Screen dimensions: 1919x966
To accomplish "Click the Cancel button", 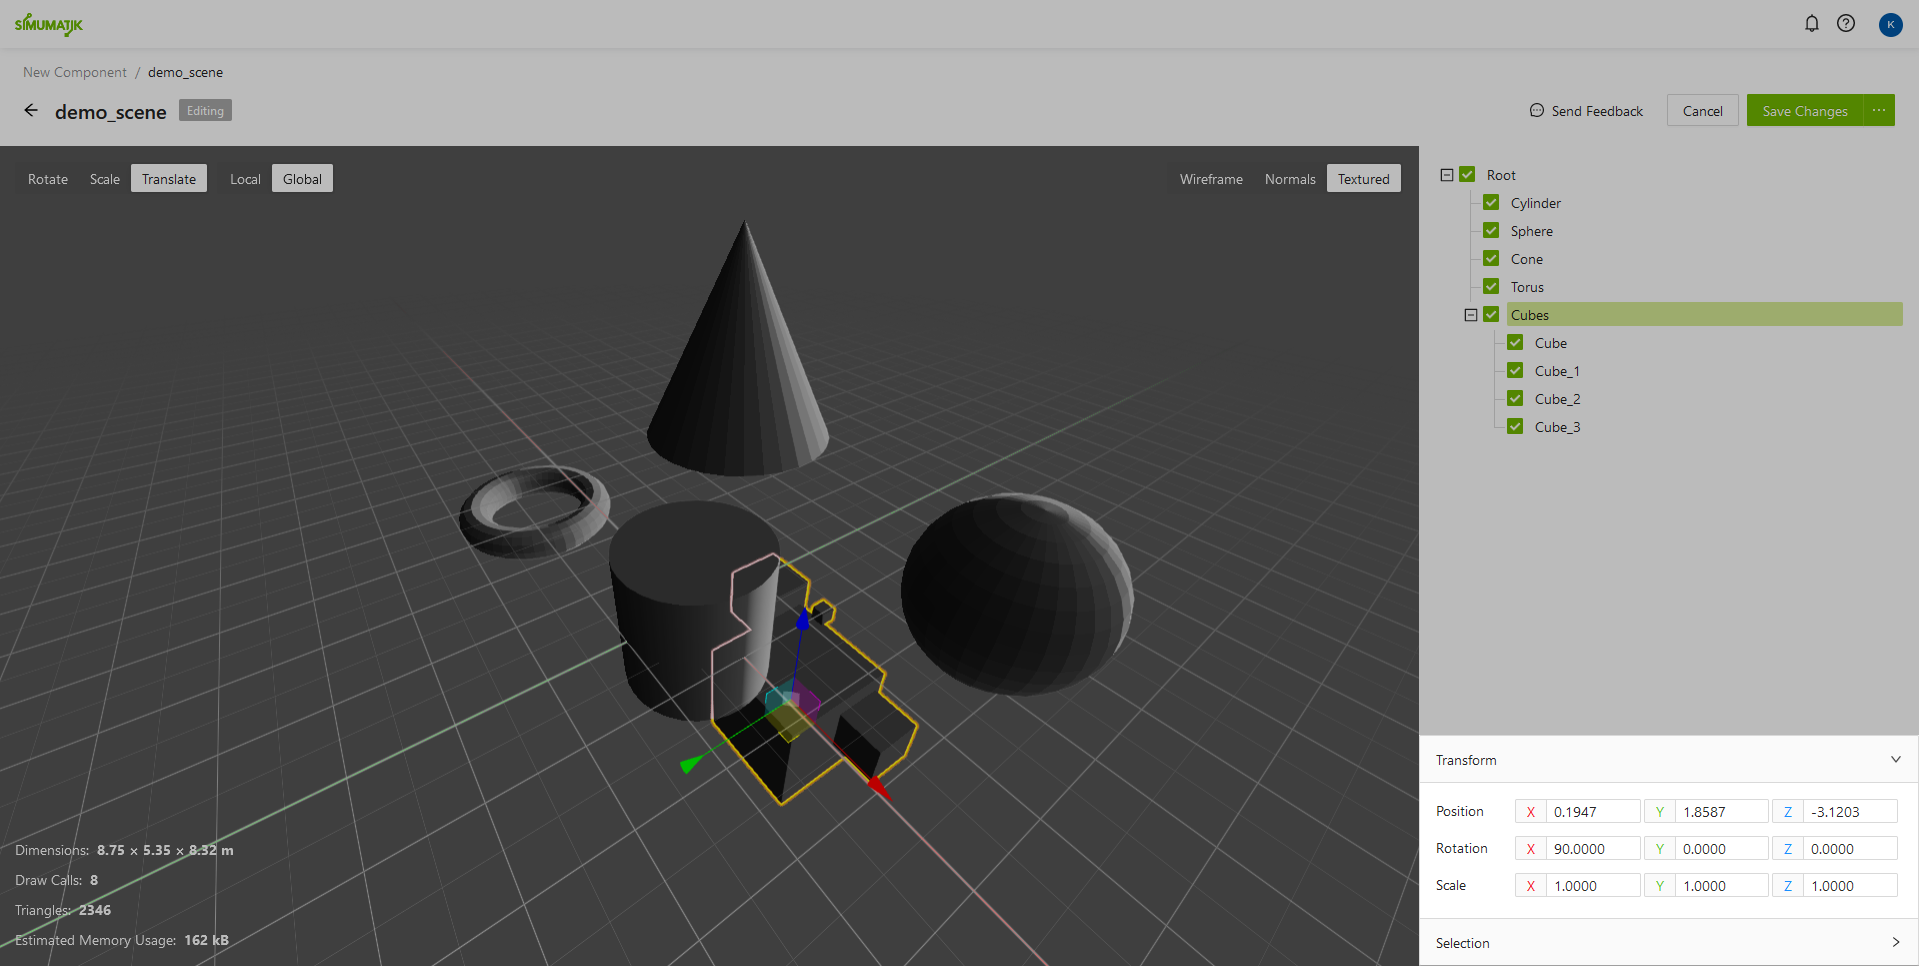I will 1702,111.
